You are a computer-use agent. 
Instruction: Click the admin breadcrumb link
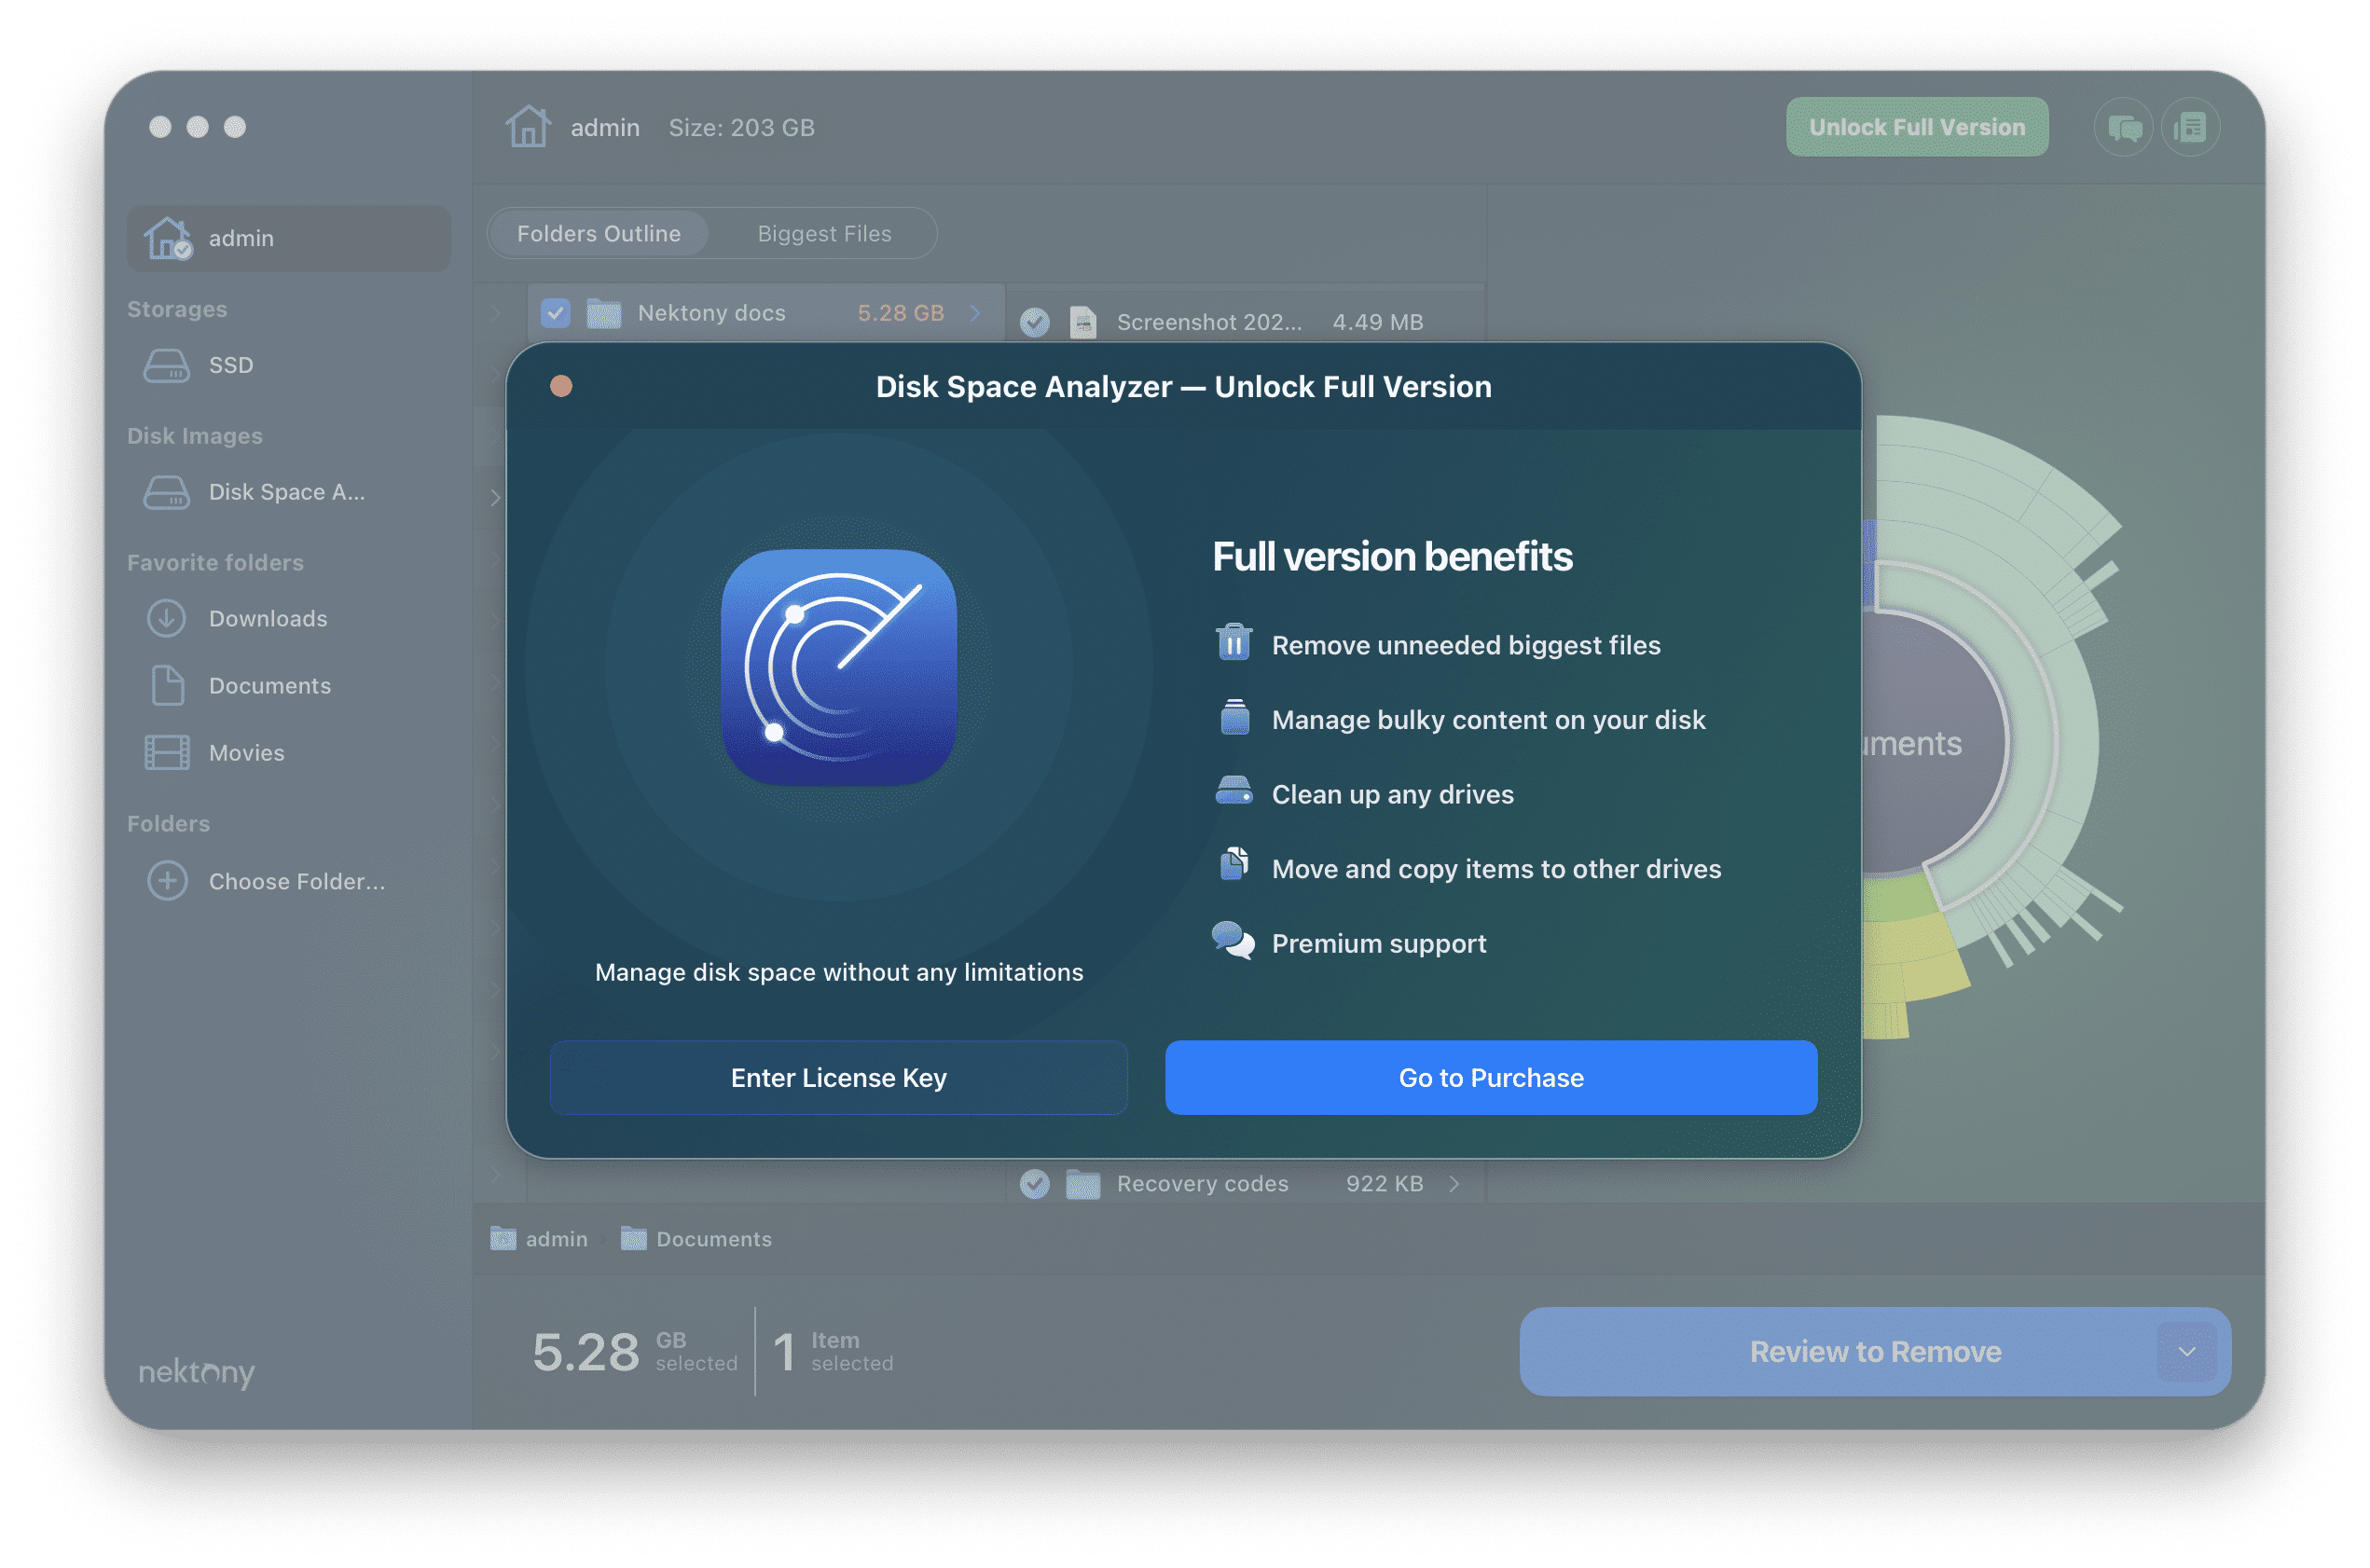click(556, 1239)
